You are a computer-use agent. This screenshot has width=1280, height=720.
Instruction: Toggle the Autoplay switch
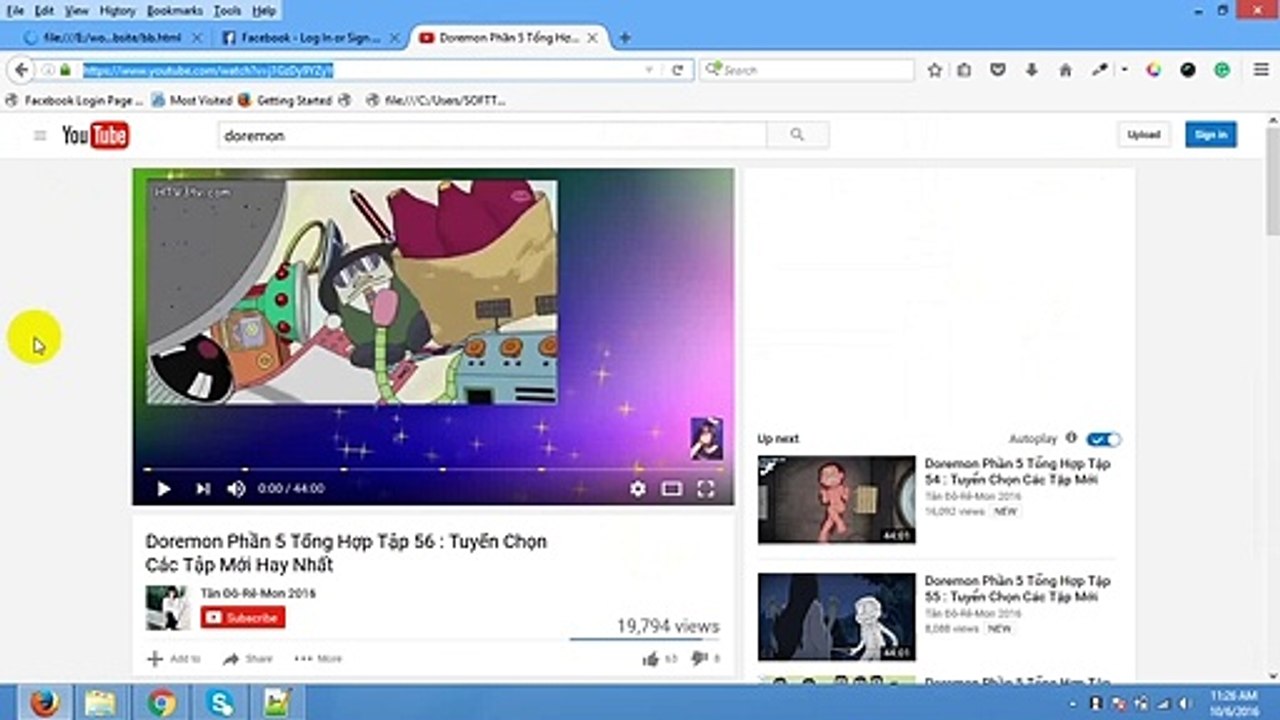(x=1104, y=439)
